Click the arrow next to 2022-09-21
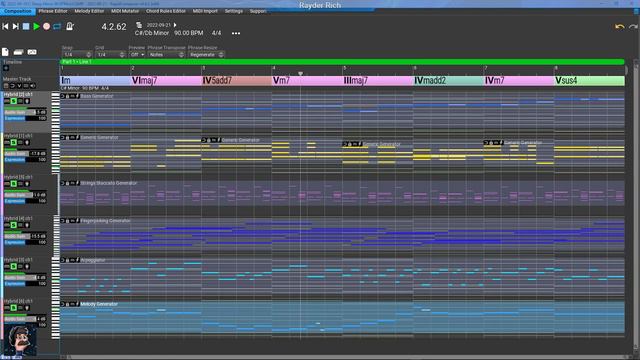Viewport: 640px width, 360px height. tap(175, 25)
